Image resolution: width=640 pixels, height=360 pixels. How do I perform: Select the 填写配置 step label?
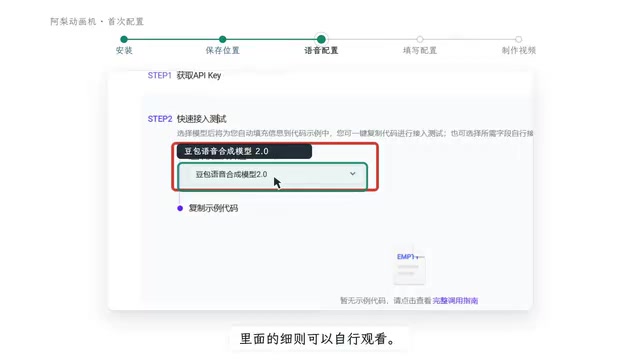click(420, 51)
